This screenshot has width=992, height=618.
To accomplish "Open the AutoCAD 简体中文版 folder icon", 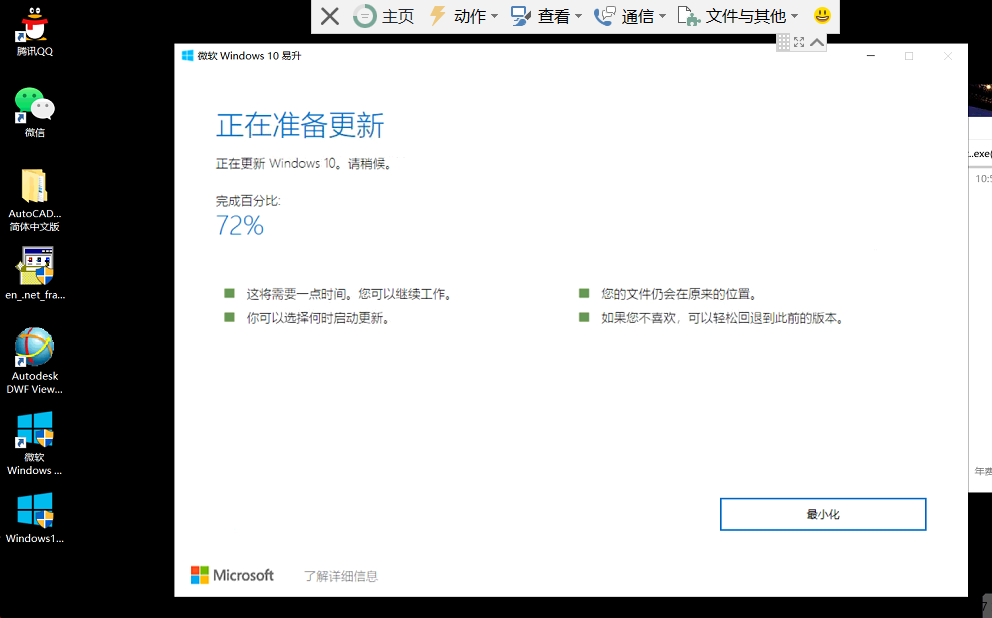I will coord(34,200).
